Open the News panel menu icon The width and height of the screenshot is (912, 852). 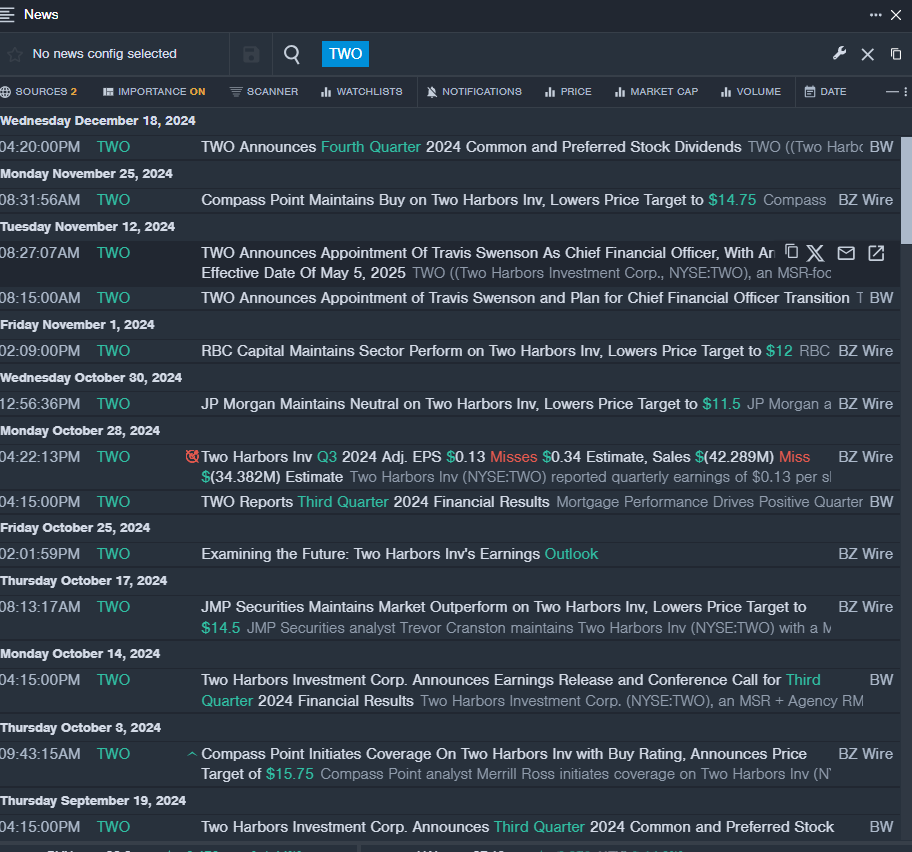point(7,15)
